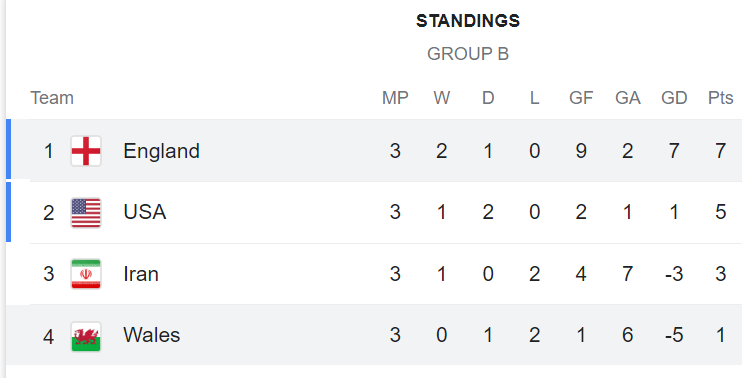
Task: Click England's points value of 7
Action: pos(721,151)
